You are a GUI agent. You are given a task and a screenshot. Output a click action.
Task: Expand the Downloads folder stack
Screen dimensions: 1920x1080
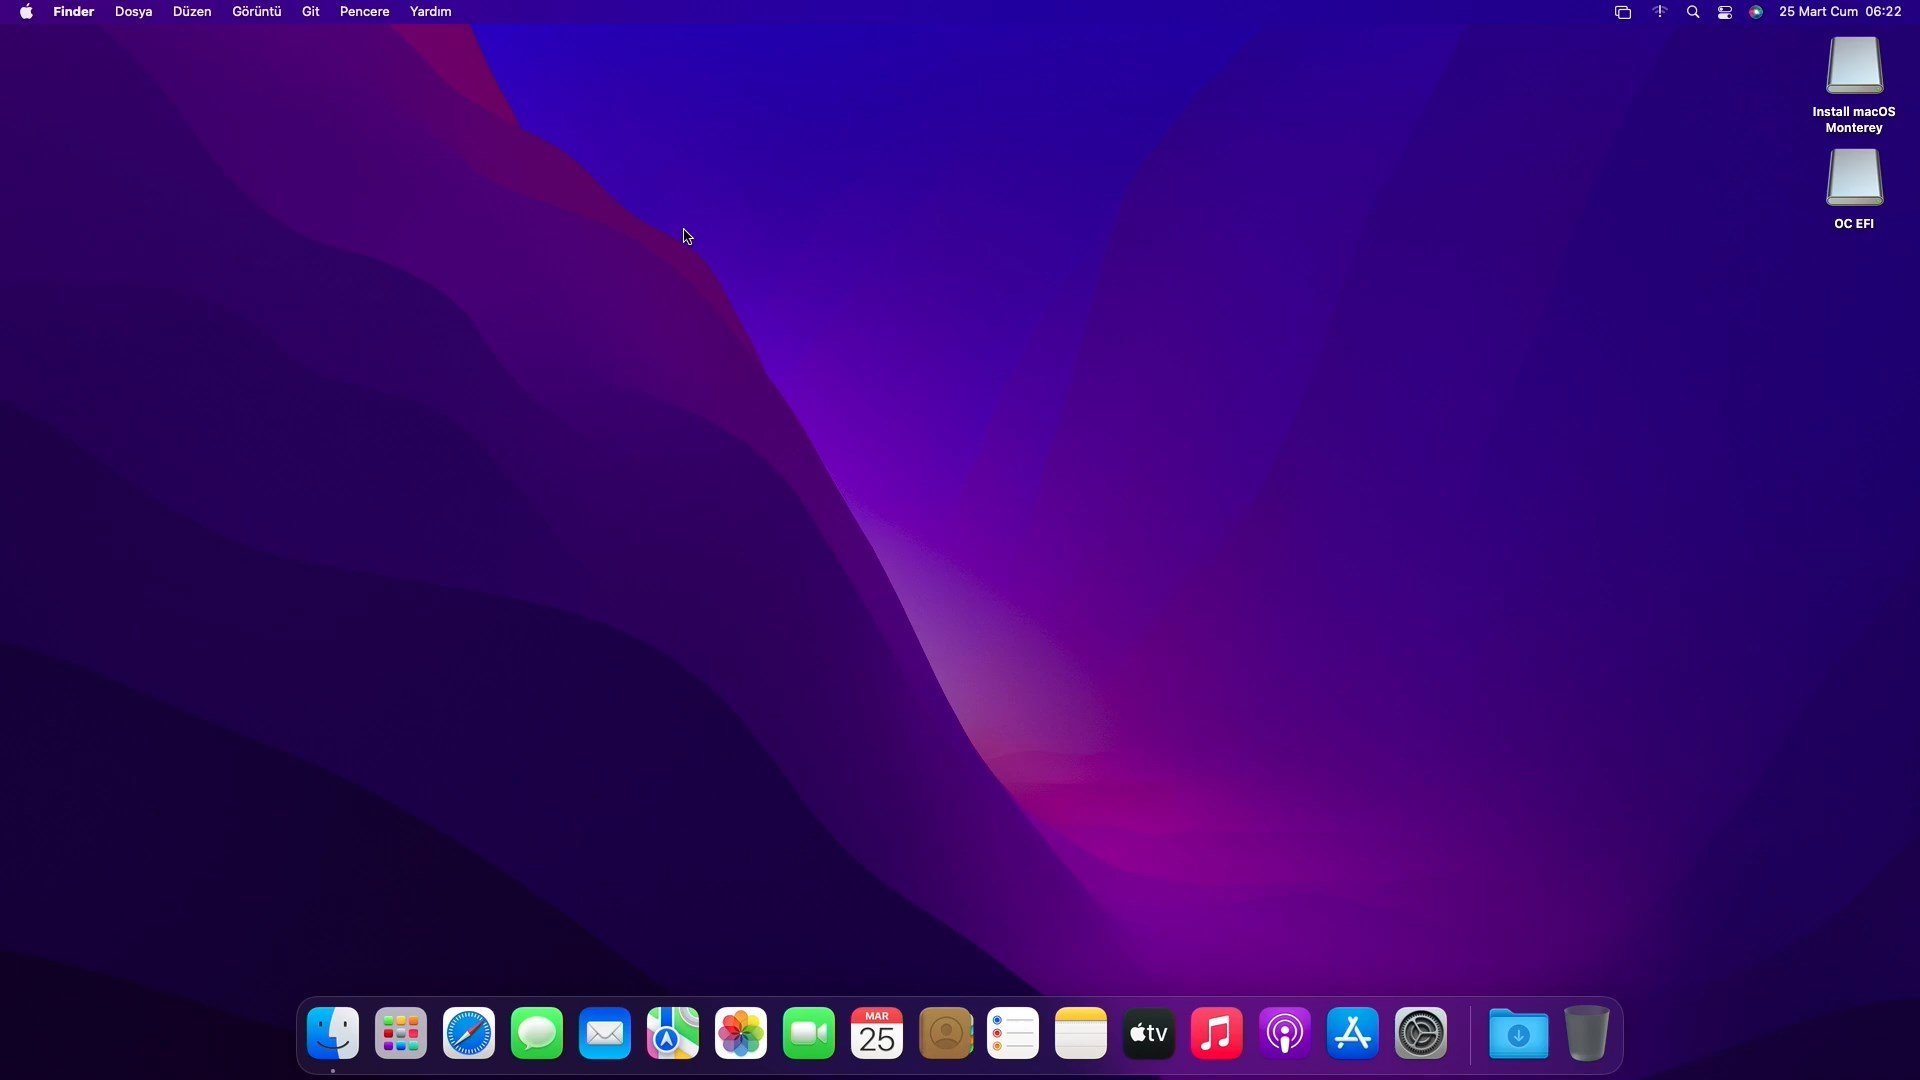pyautogui.click(x=1518, y=1034)
